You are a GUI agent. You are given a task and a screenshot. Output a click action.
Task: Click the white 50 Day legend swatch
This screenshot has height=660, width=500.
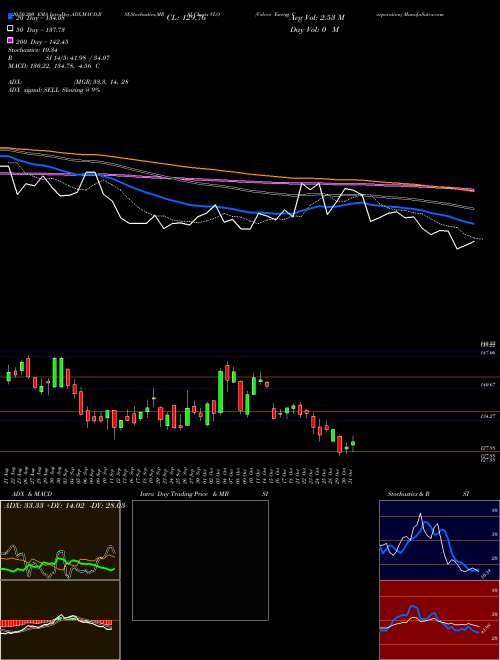[10, 29]
